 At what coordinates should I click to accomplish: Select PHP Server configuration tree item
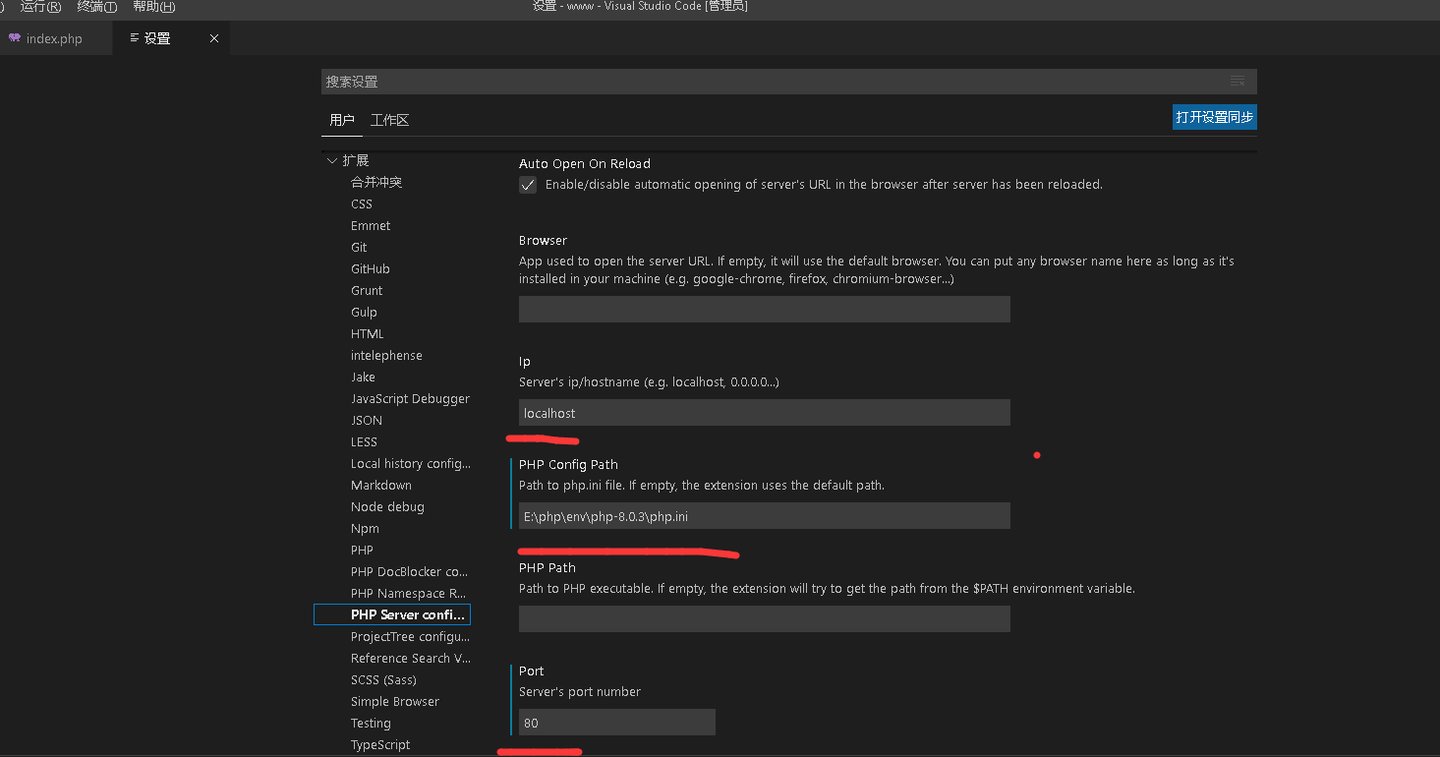click(x=407, y=615)
